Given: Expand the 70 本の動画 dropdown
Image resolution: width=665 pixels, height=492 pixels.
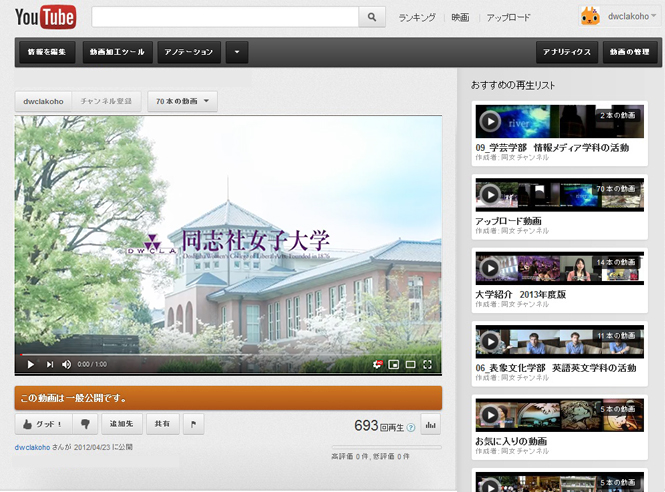Looking at the screenshot, I should pyautogui.click(x=182, y=101).
